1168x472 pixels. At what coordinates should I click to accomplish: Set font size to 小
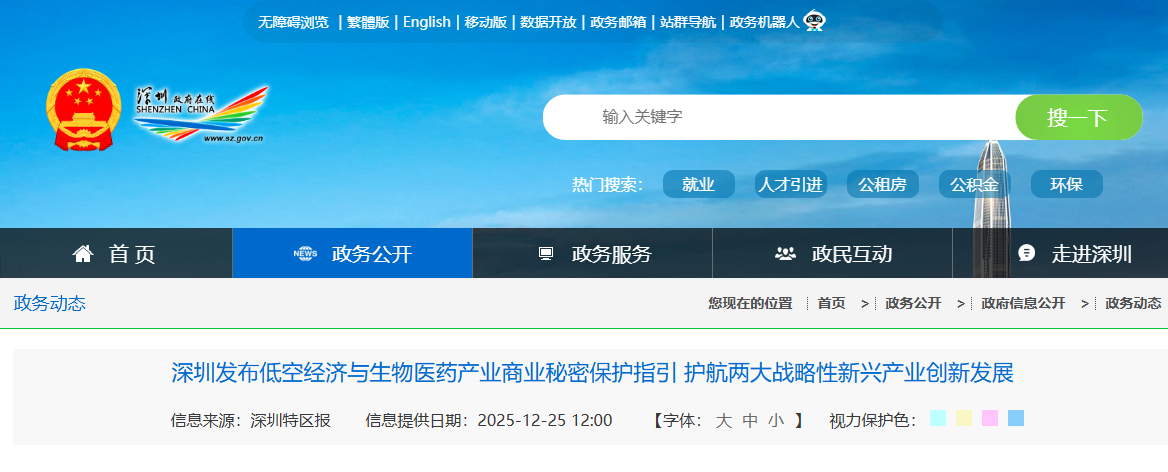pyautogui.click(x=777, y=421)
